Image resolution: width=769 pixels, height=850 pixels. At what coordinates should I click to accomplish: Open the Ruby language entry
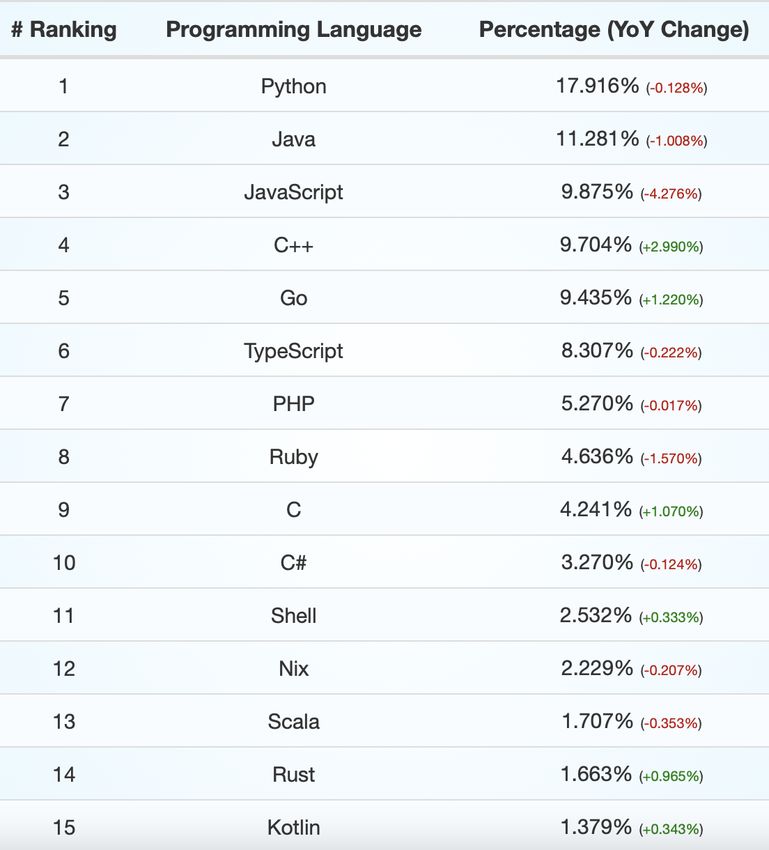pyautogui.click(x=294, y=457)
